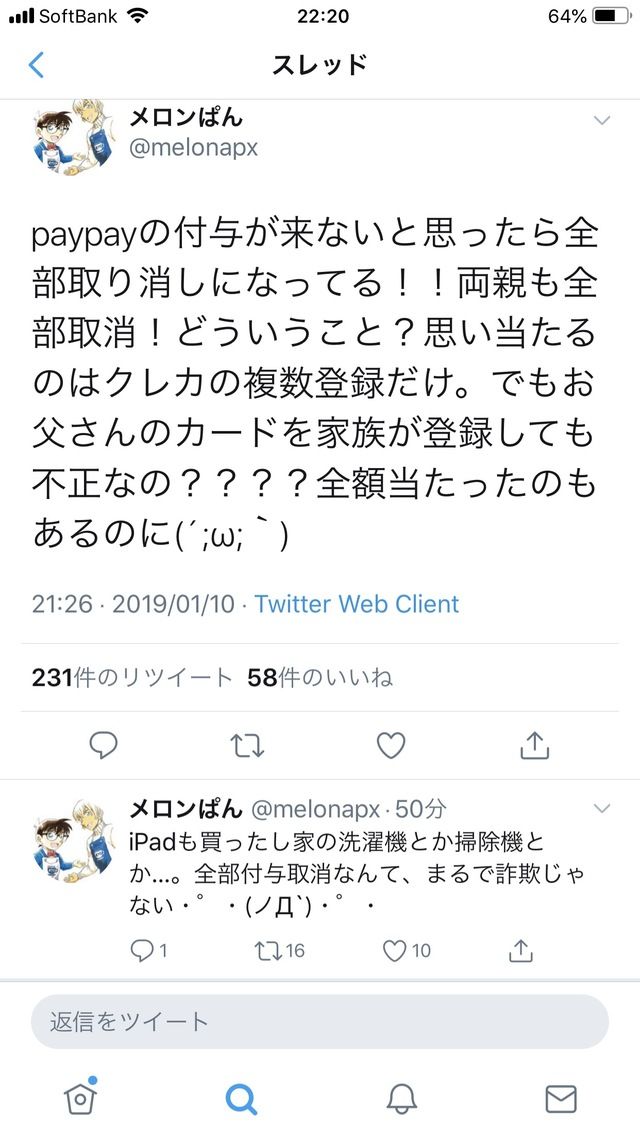Tap the back arrow in the header

point(36,65)
